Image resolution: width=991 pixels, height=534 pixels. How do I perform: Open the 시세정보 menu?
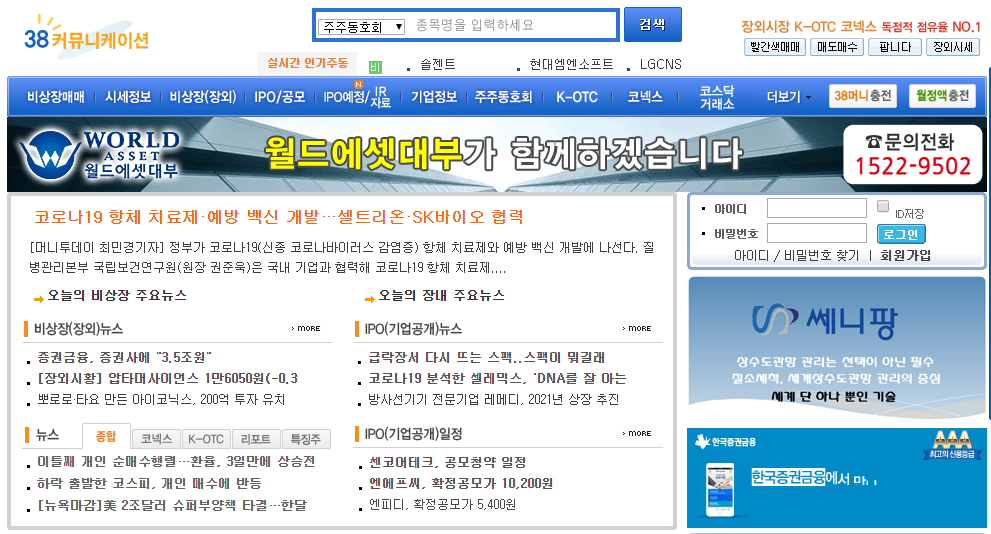pos(128,97)
